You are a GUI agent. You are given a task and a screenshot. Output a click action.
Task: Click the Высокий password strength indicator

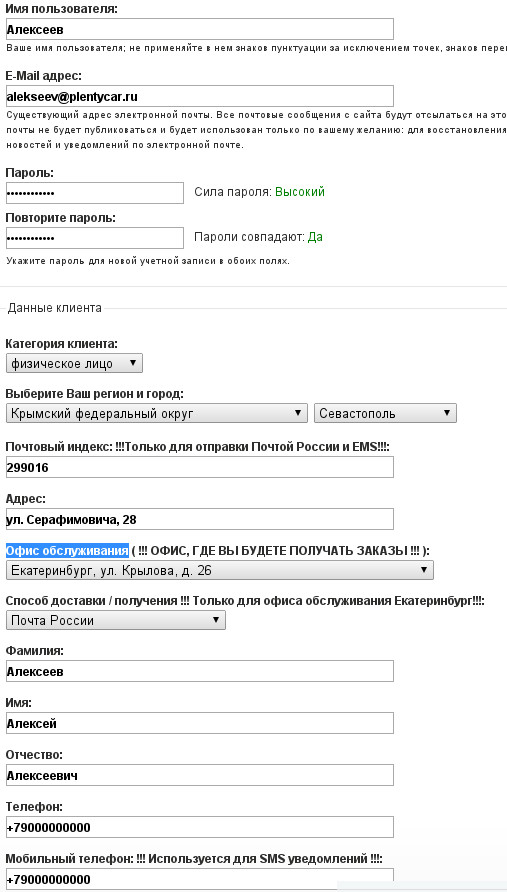point(300,192)
